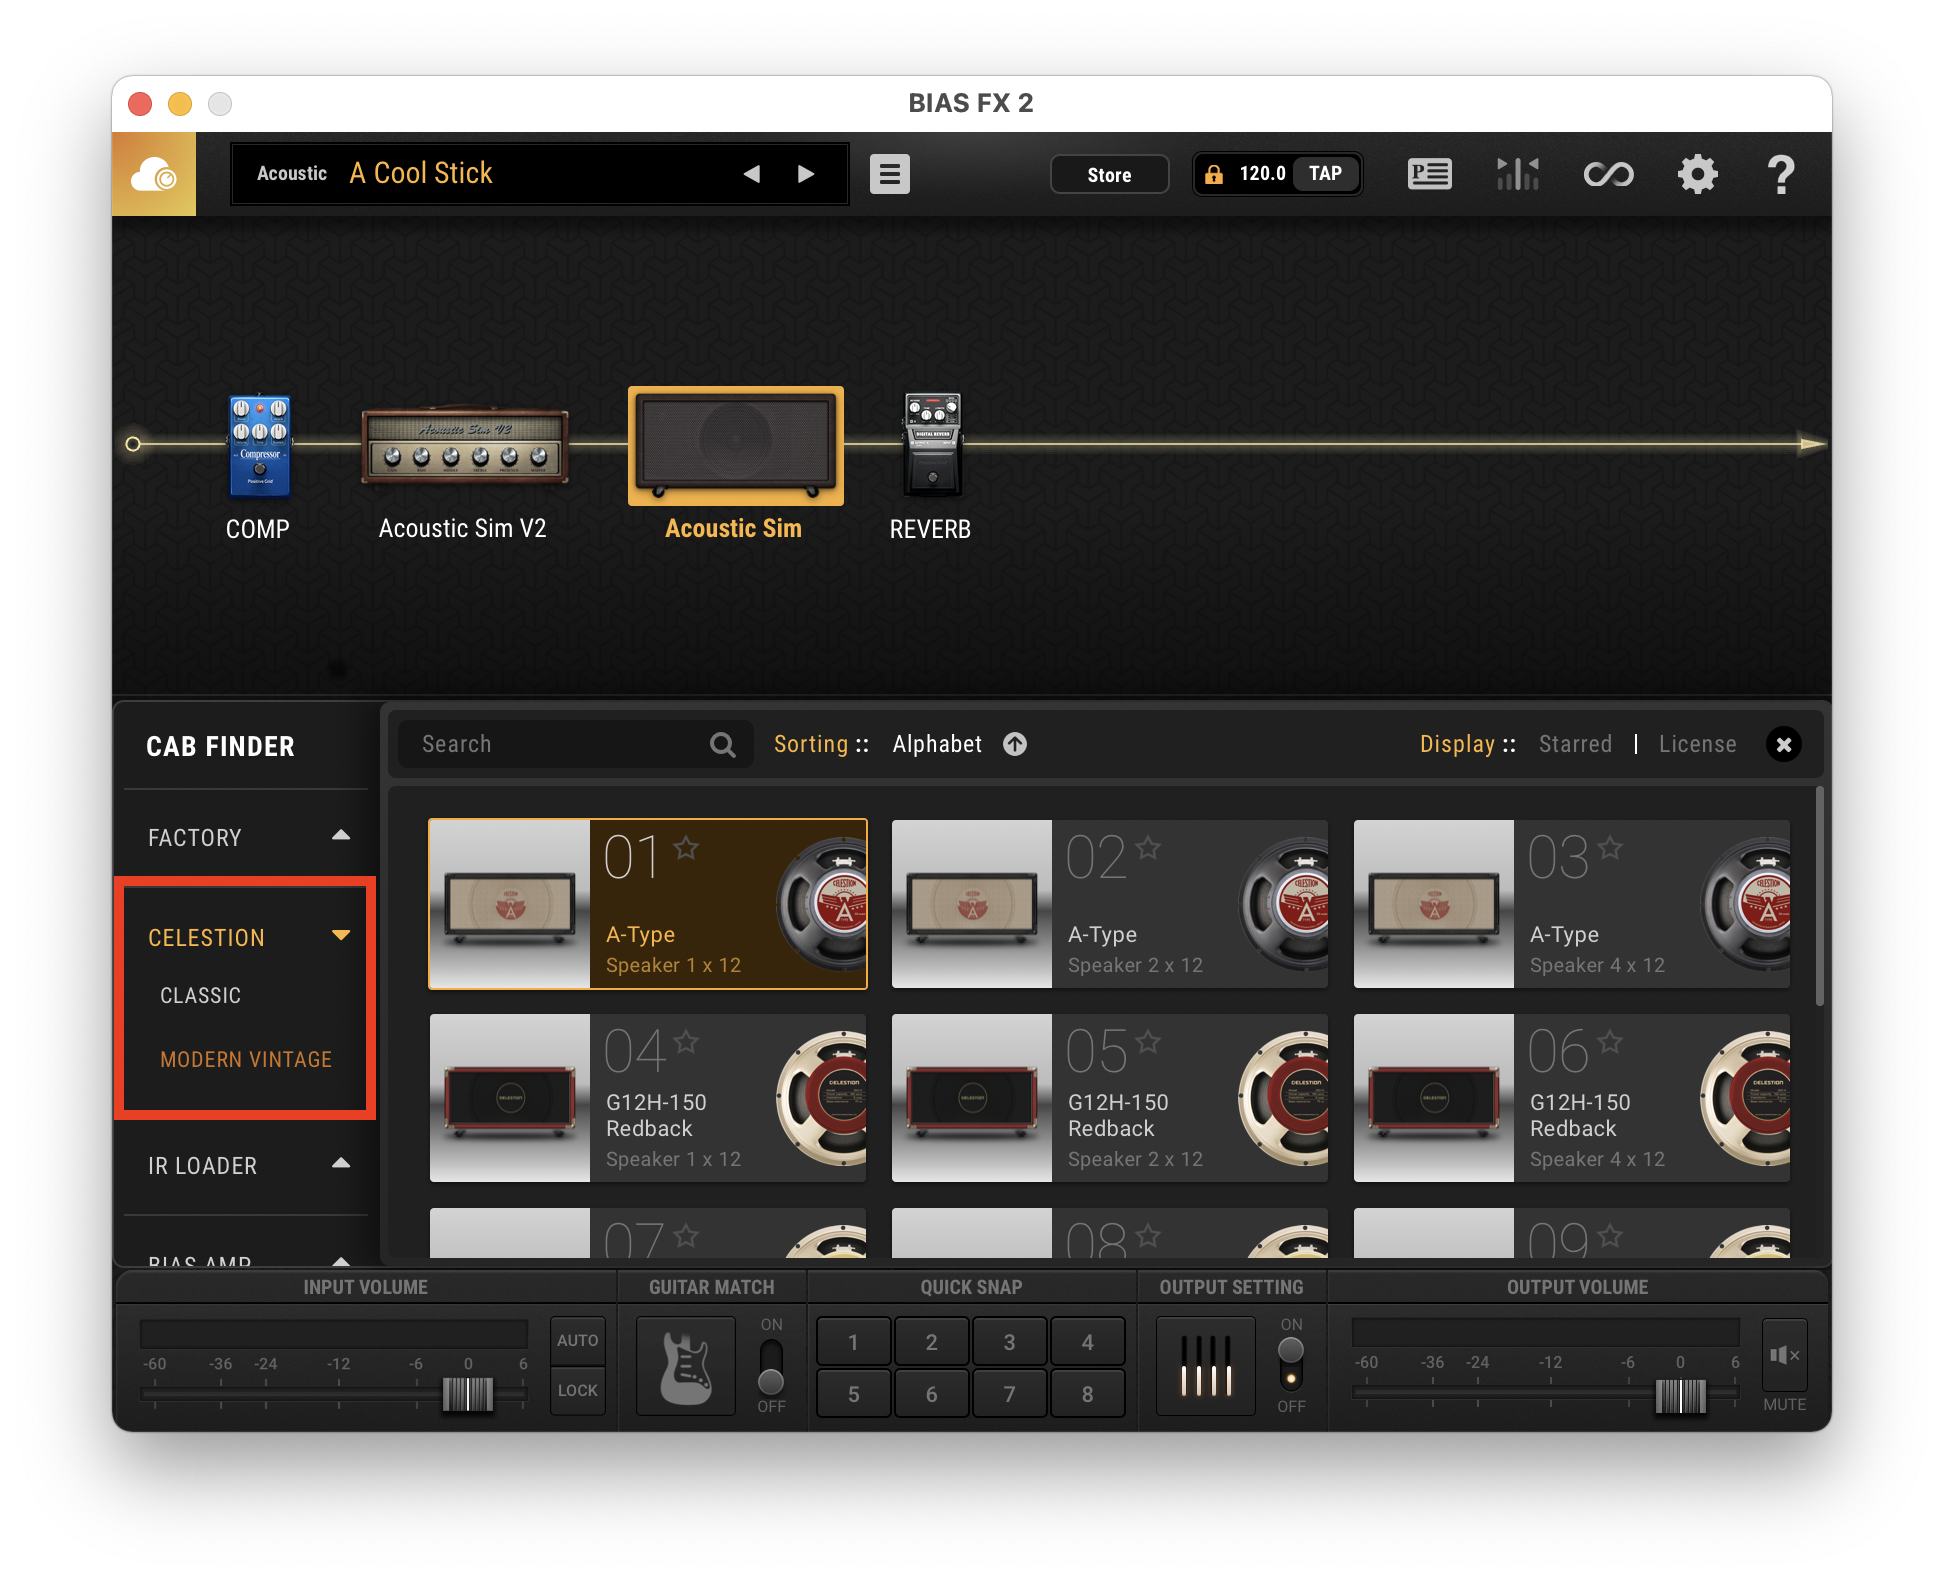
Task: Star cab 05 G12H-150 Redback
Action: pyautogui.click(x=1148, y=1042)
